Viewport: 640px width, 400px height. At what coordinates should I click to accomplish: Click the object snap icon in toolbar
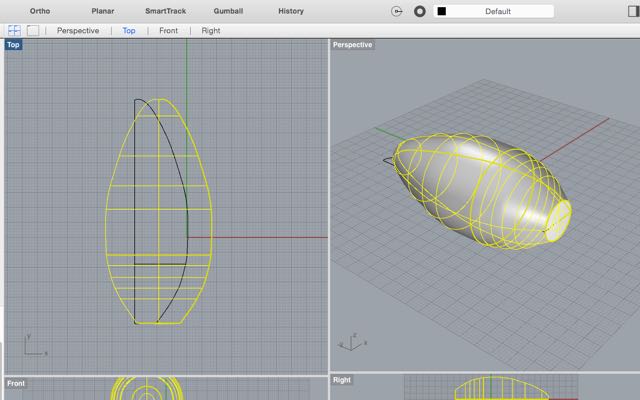397,11
